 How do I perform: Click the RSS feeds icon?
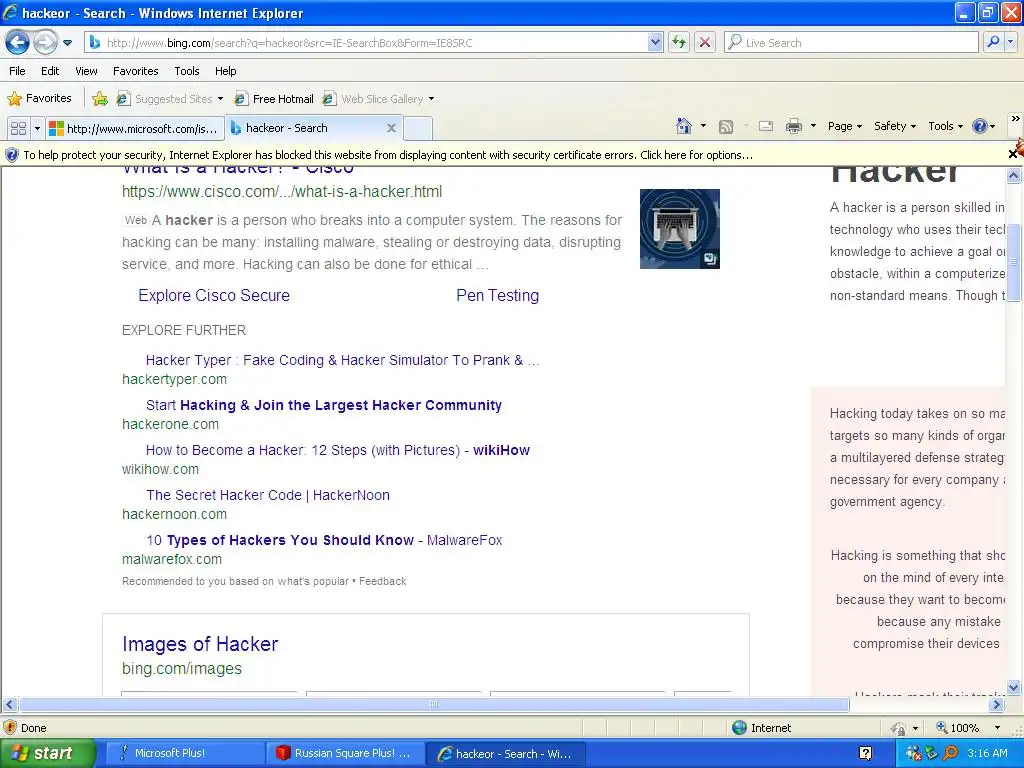726,126
